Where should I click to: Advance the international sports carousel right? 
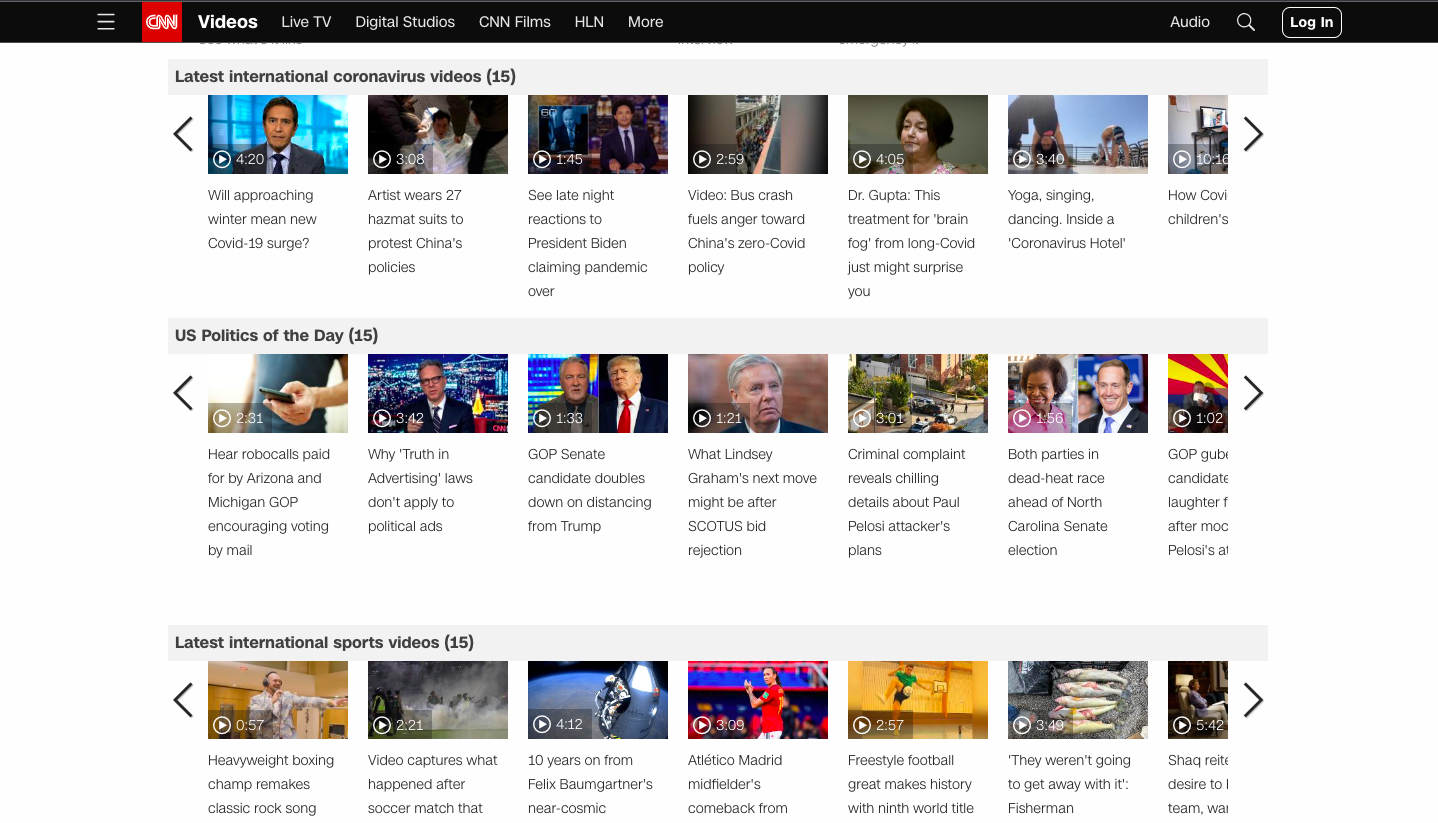click(1253, 699)
